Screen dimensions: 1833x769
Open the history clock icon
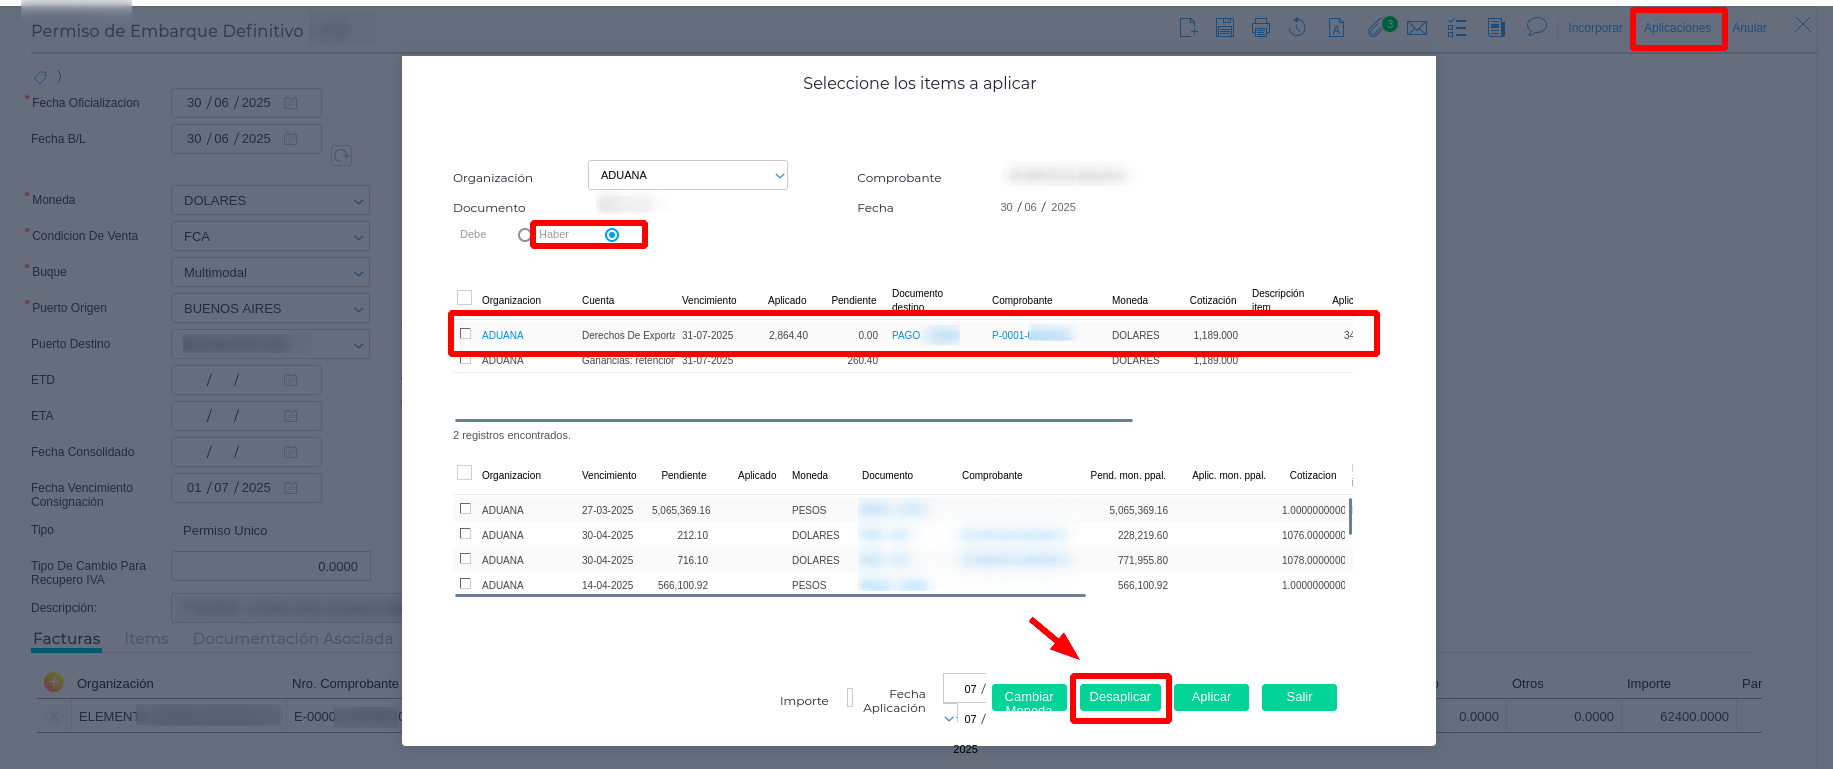click(x=1298, y=28)
